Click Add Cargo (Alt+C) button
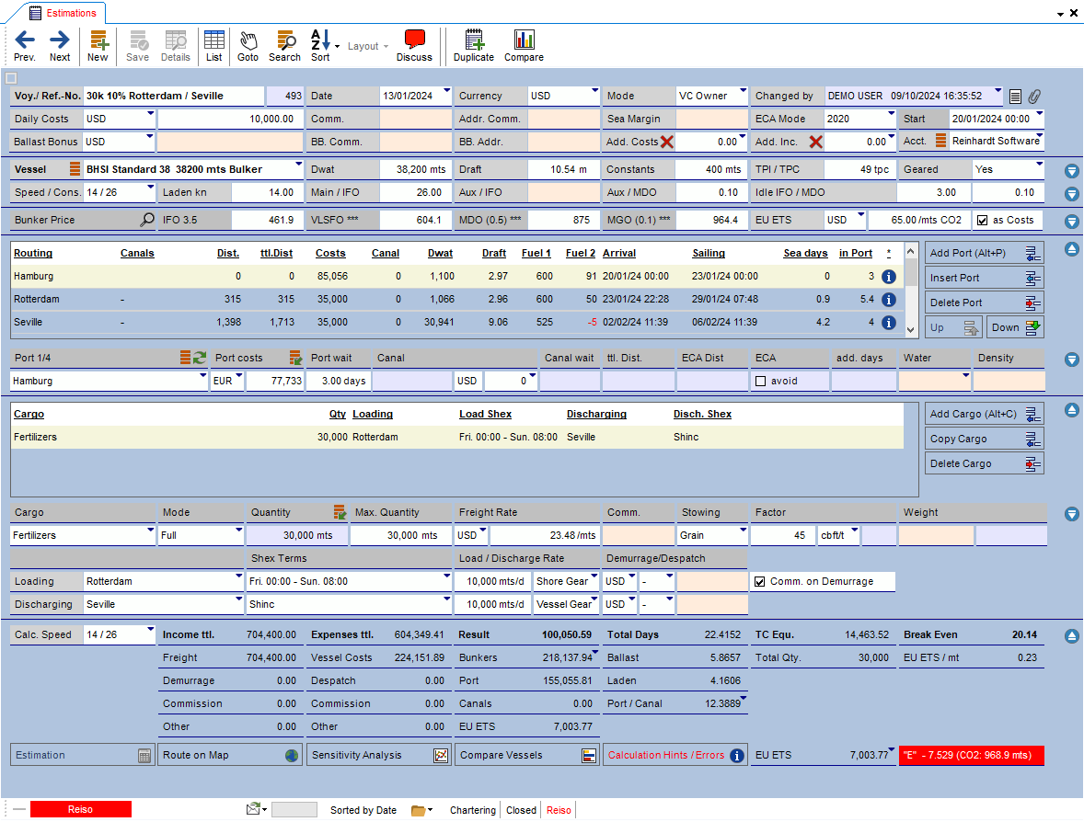 tap(984, 414)
